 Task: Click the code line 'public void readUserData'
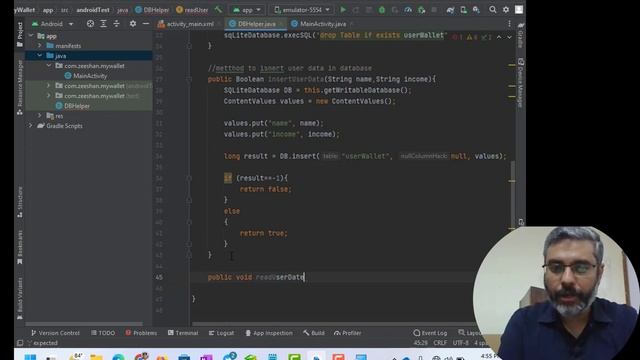click(256, 277)
